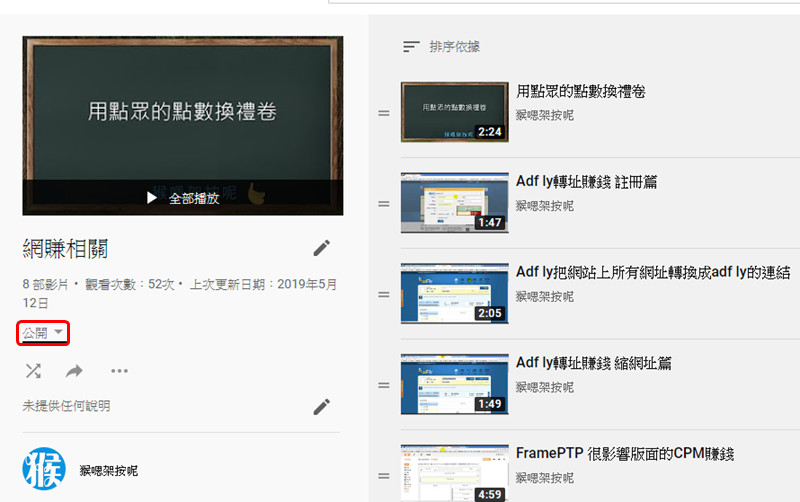Viewport: 800px width, 502px height.
Task: Open Adf ly把網站上所有網址轉換成adf ly的連結 title
Action: click(653, 272)
